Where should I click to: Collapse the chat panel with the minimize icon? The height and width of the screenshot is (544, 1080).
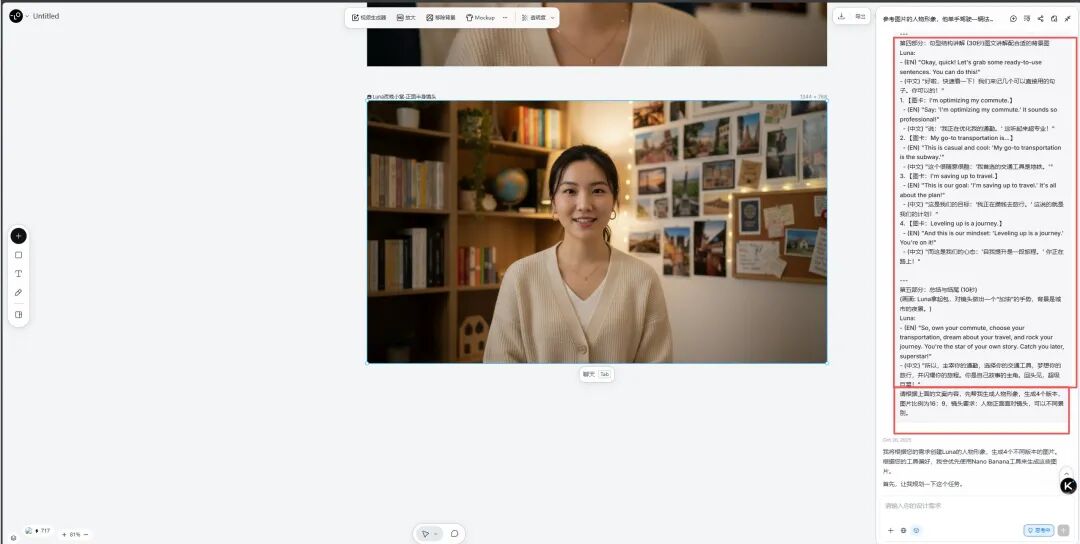pyautogui.click(x=1068, y=19)
